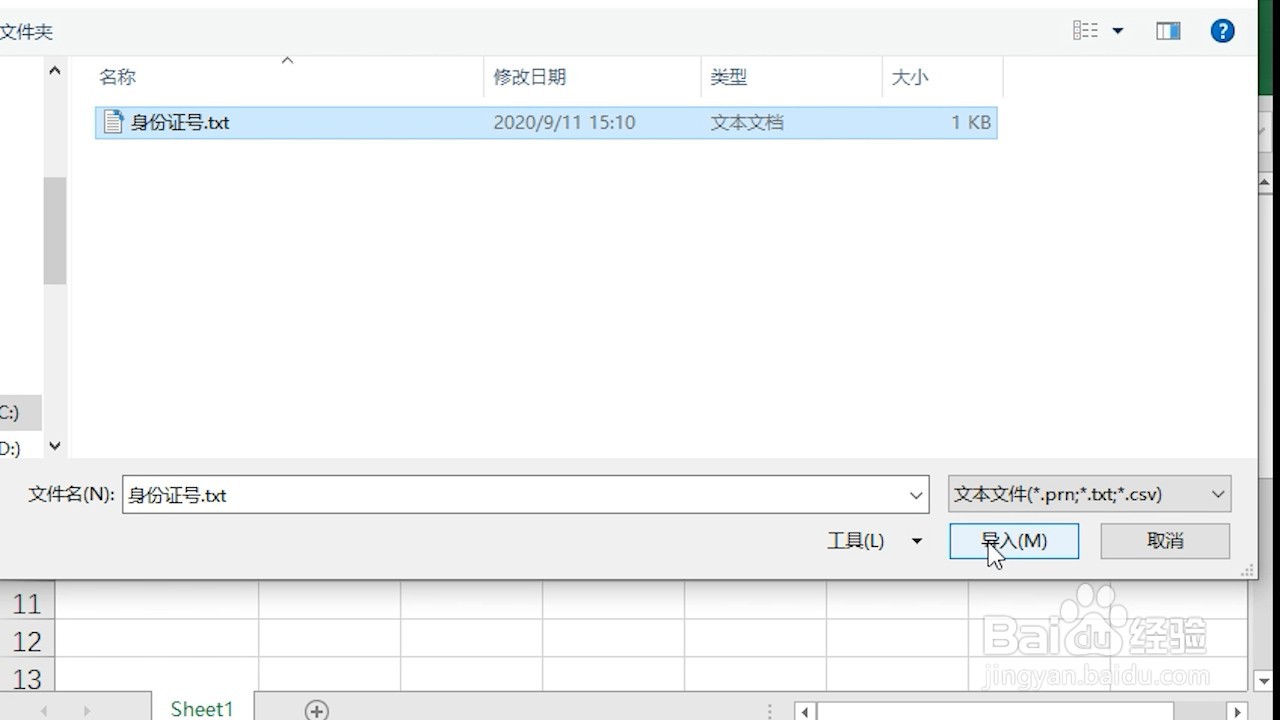Sort files by clicking 名称 column header
Image resolution: width=1280 pixels, height=720 pixels.
click(117, 76)
